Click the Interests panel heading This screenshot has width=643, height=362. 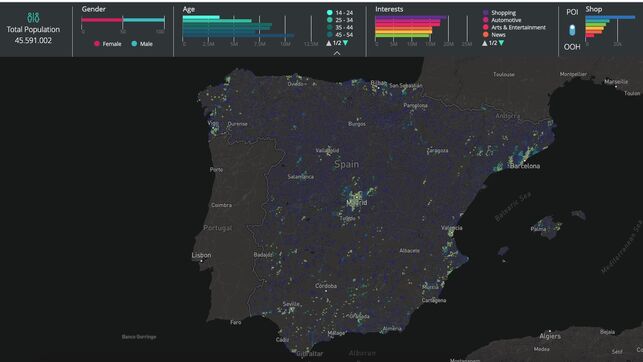point(389,9)
